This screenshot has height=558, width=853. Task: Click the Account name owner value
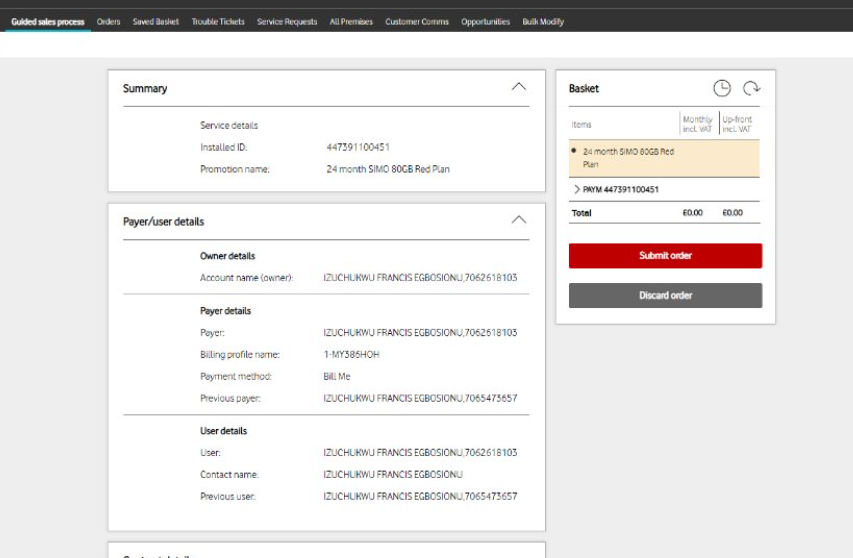coord(420,277)
